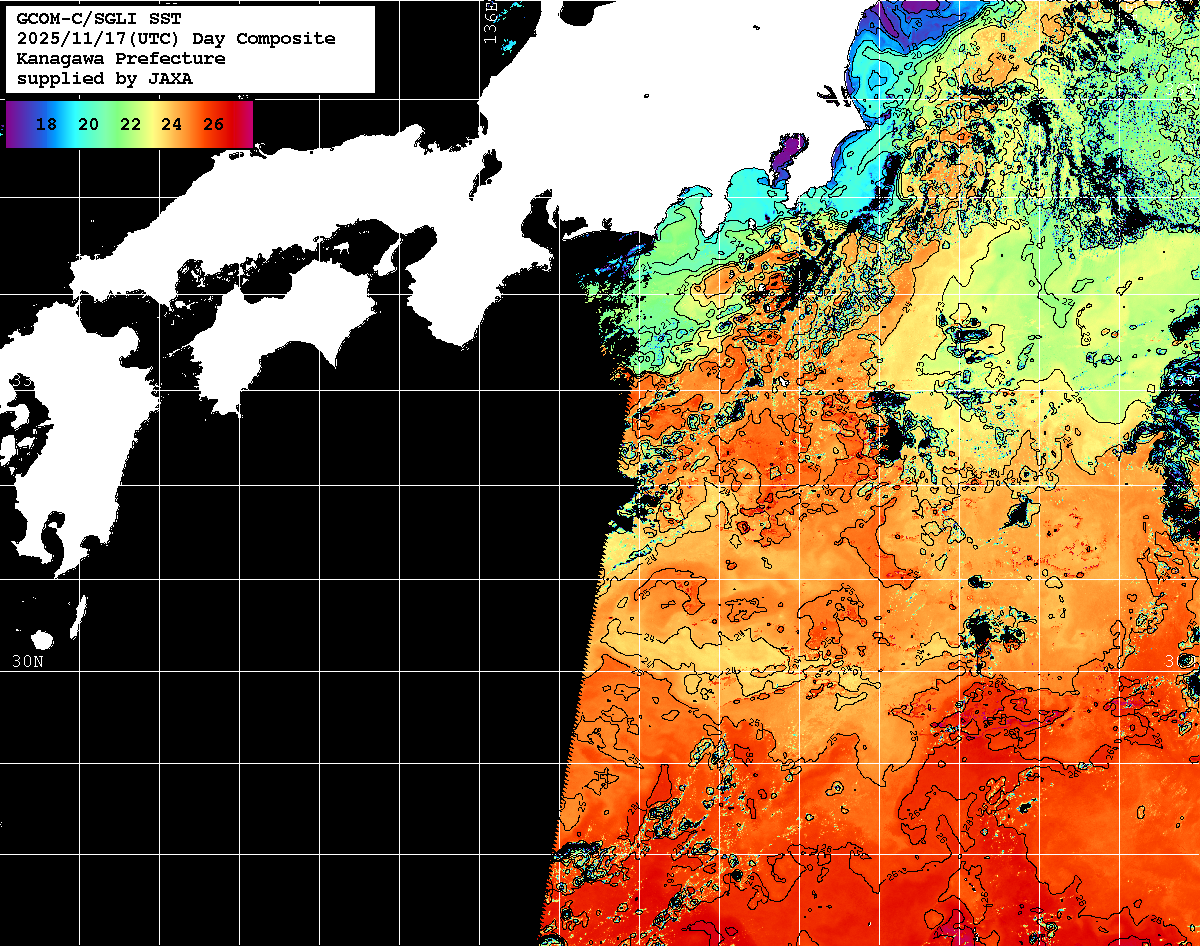This screenshot has height=946, width=1200.
Task: Click the 136E longitude label at top
Action: coord(490,18)
